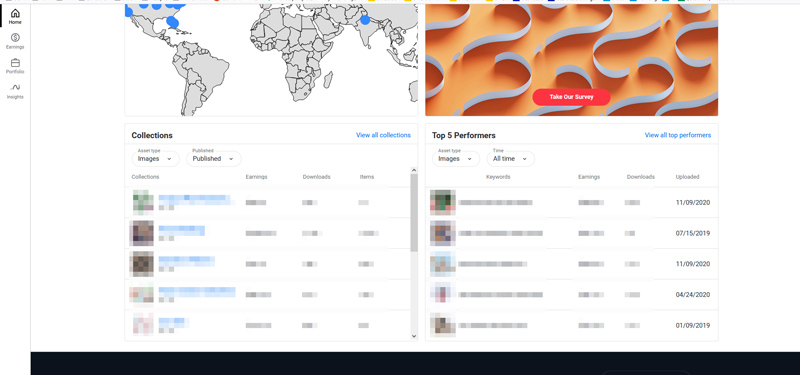Screen dimensions: 800x375
Task: Open the Portfolio section in sidebar
Action: (15, 66)
